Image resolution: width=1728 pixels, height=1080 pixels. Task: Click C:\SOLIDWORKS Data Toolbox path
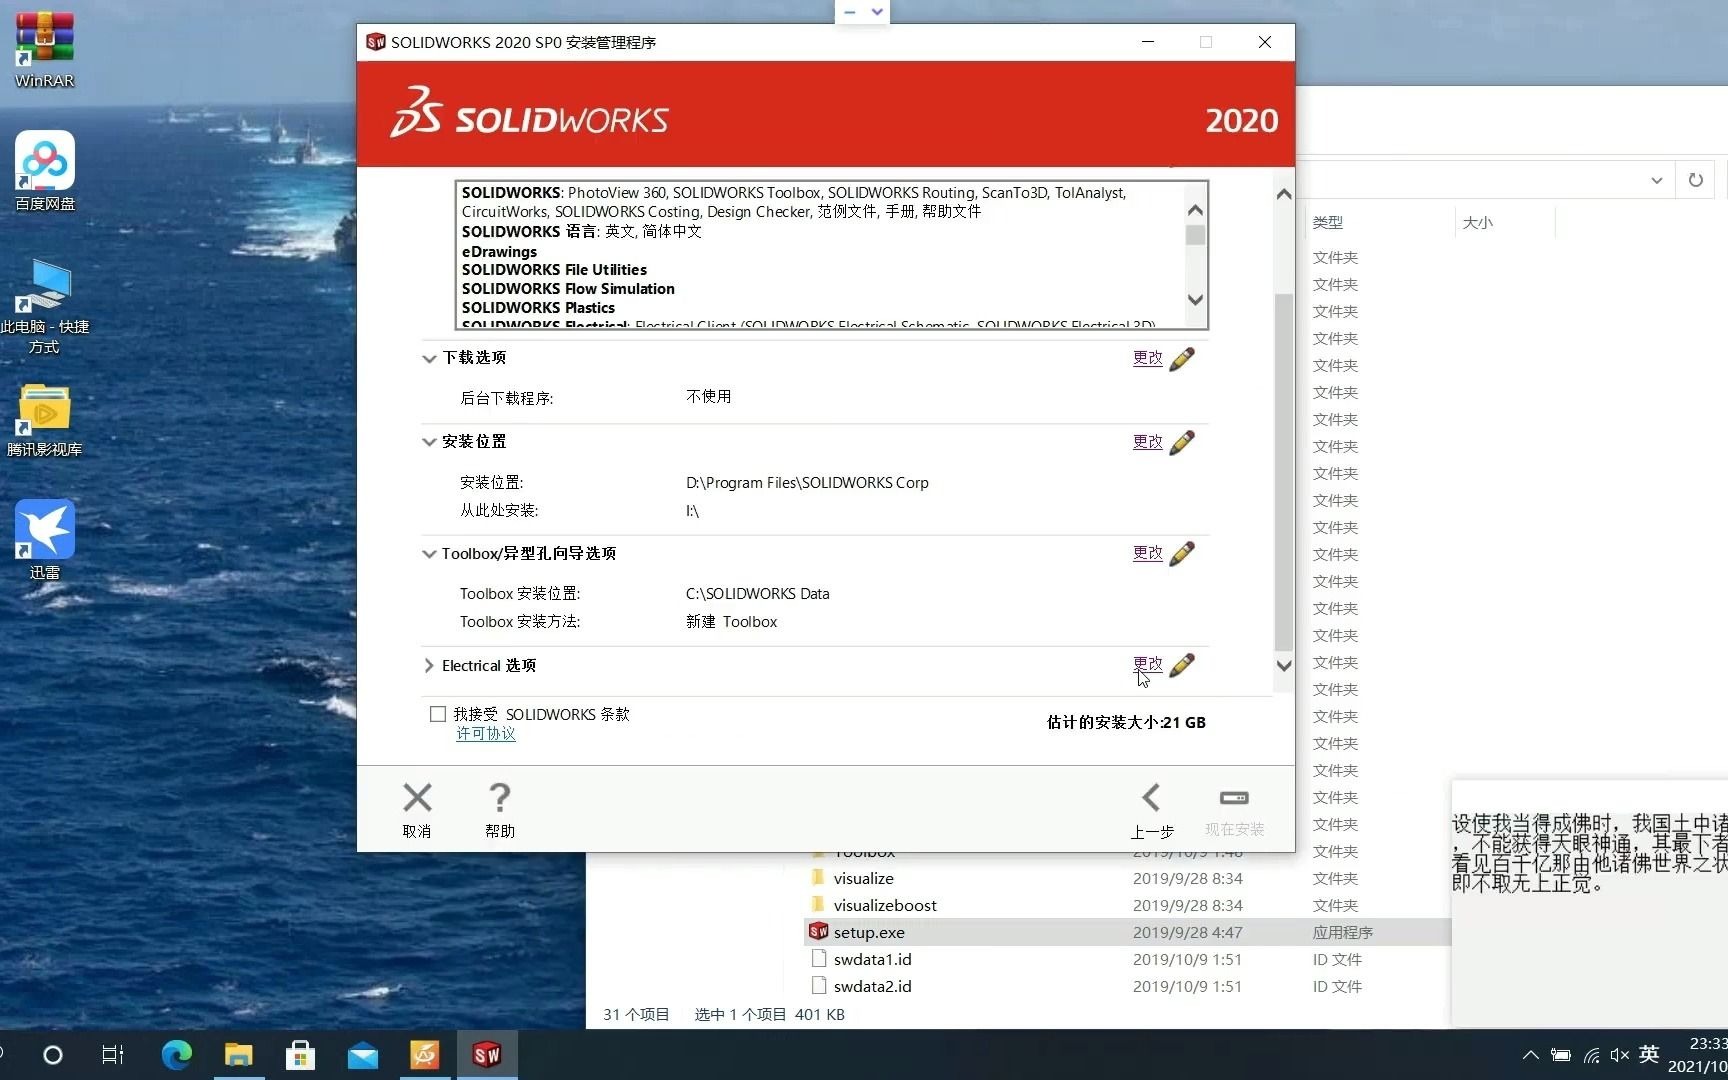point(757,594)
